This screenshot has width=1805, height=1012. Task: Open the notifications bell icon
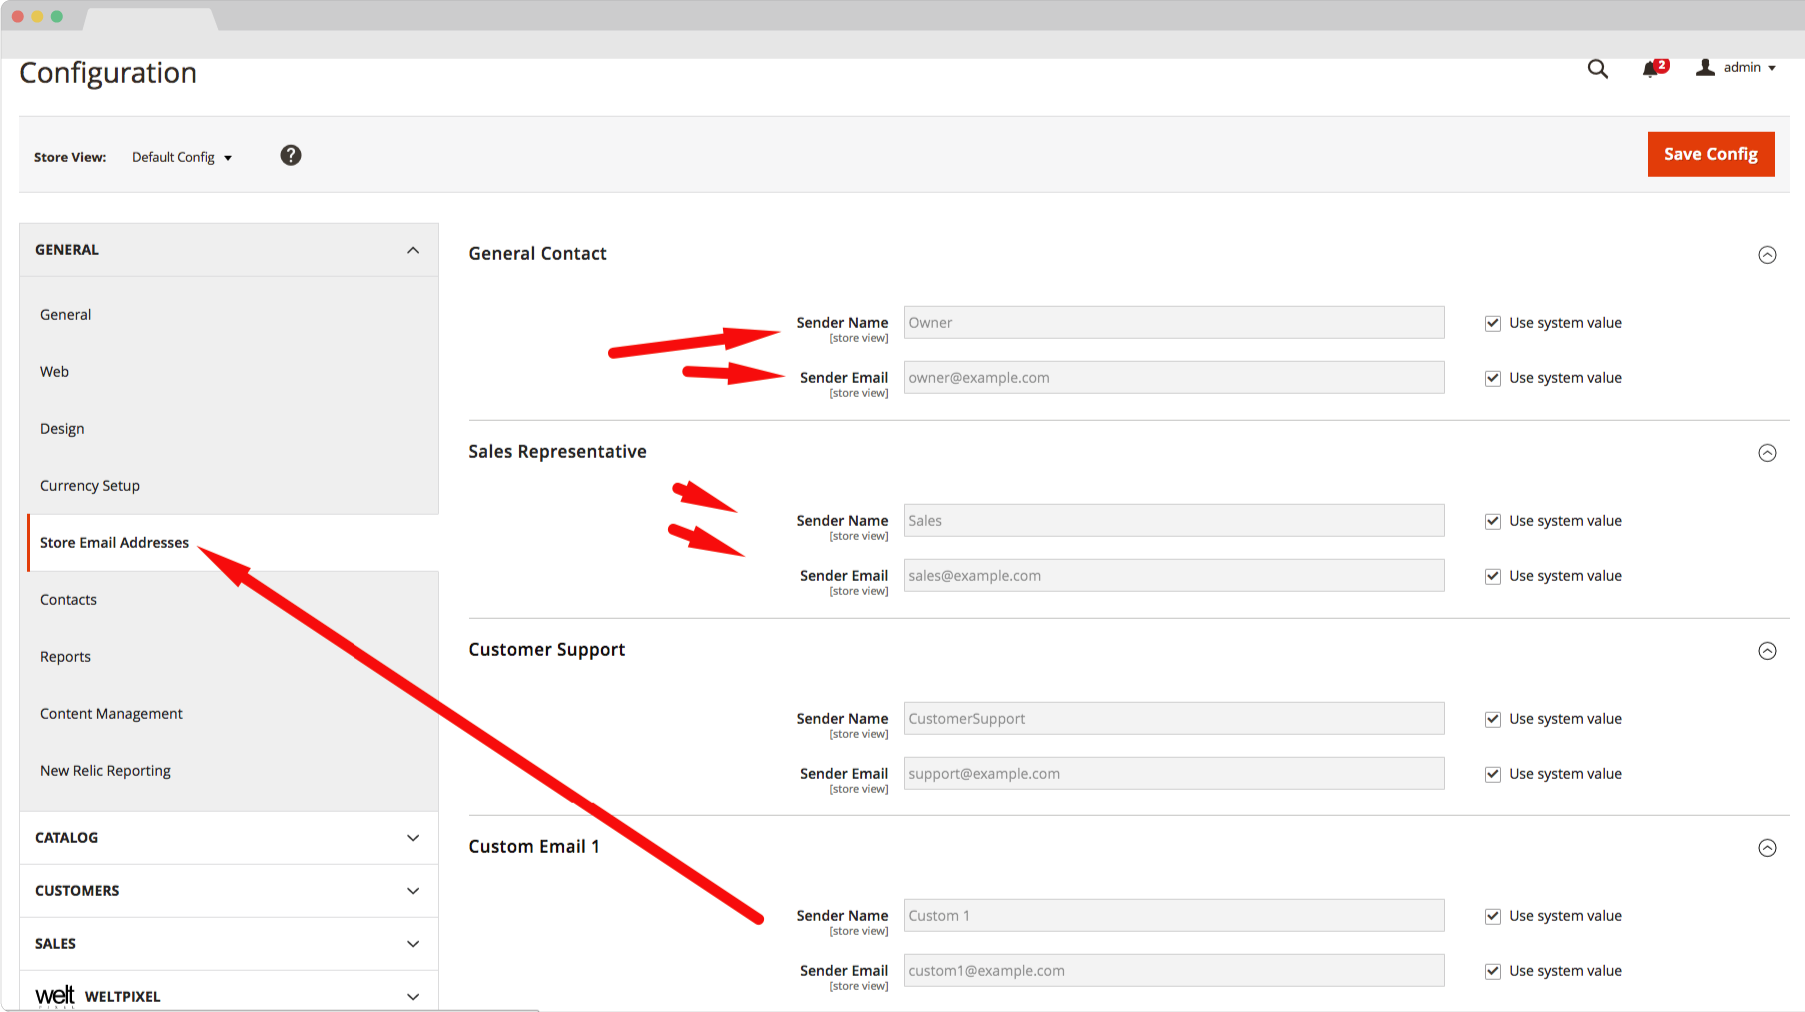[1651, 69]
